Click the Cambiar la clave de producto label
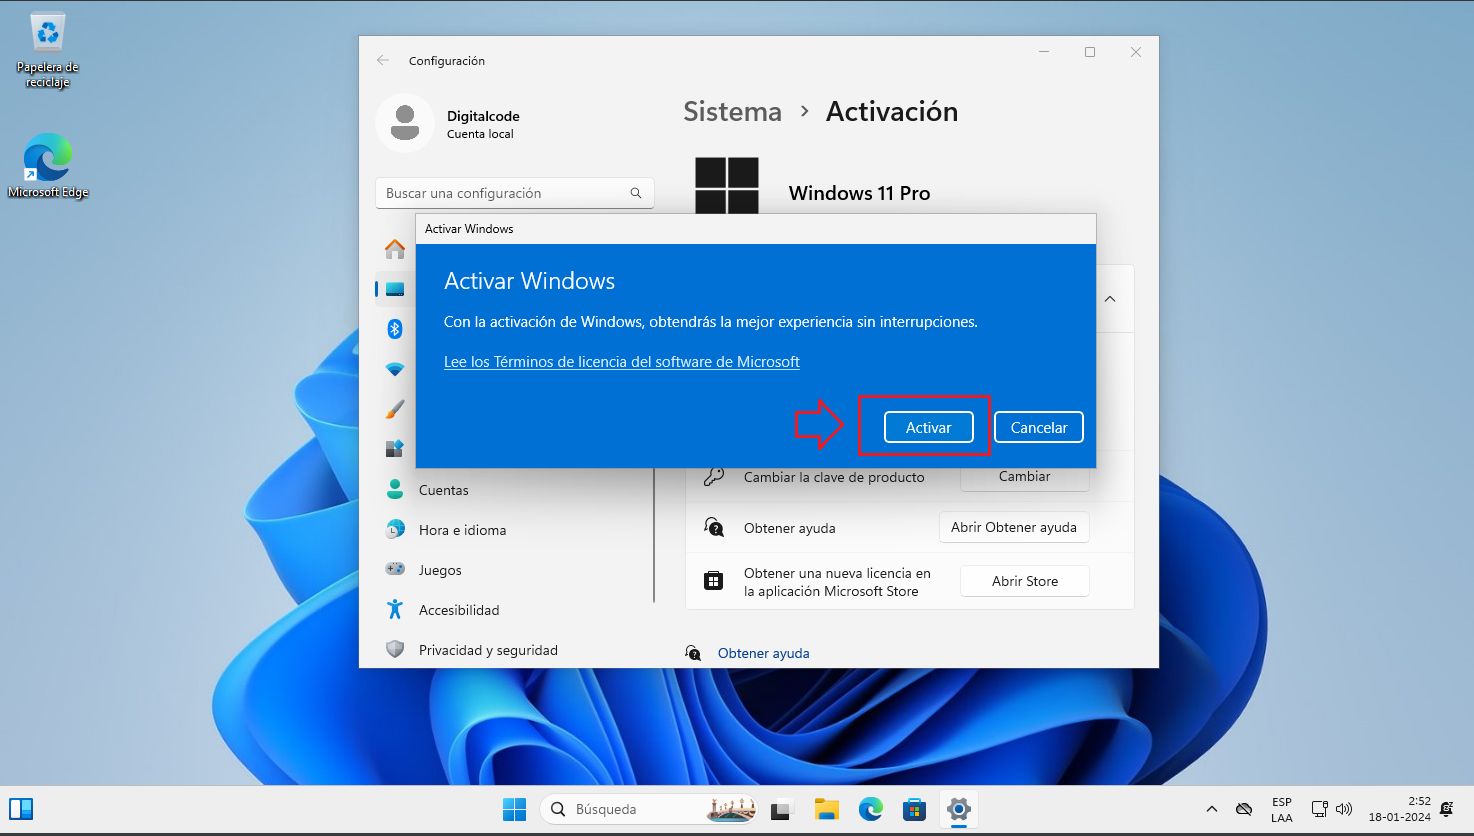The image size is (1474, 836). (834, 477)
